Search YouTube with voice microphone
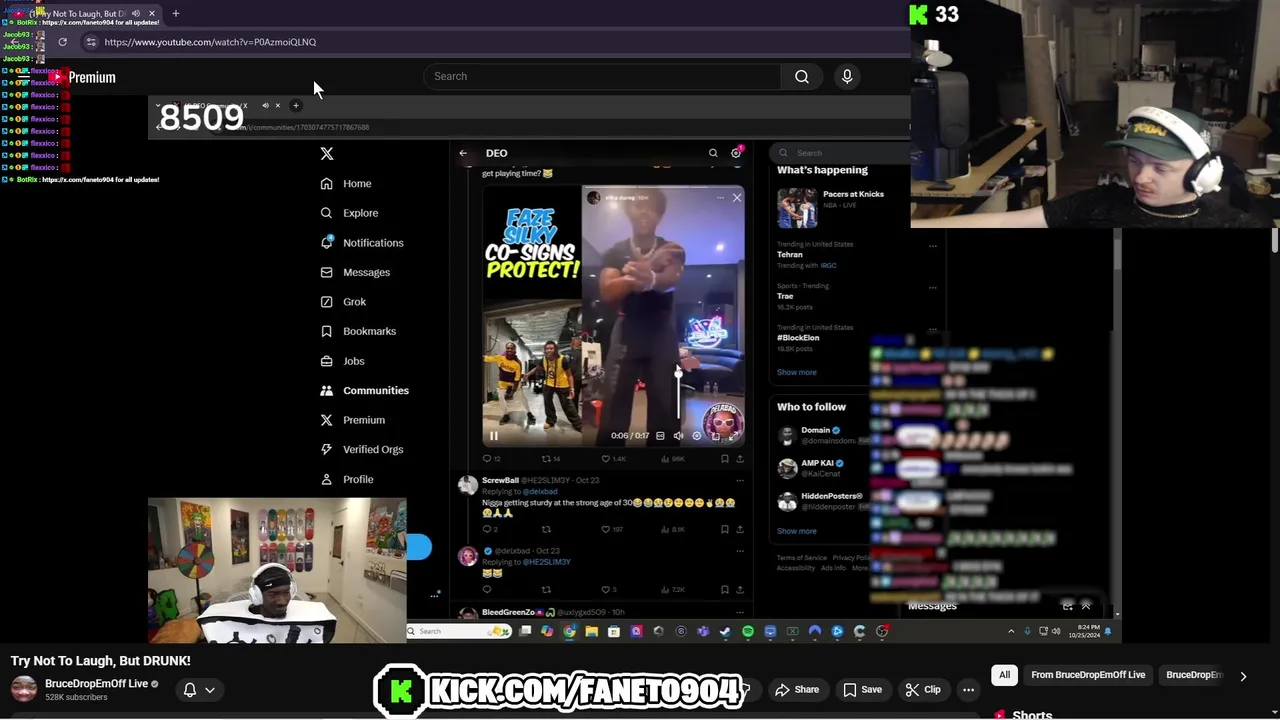 tap(847, 77)
